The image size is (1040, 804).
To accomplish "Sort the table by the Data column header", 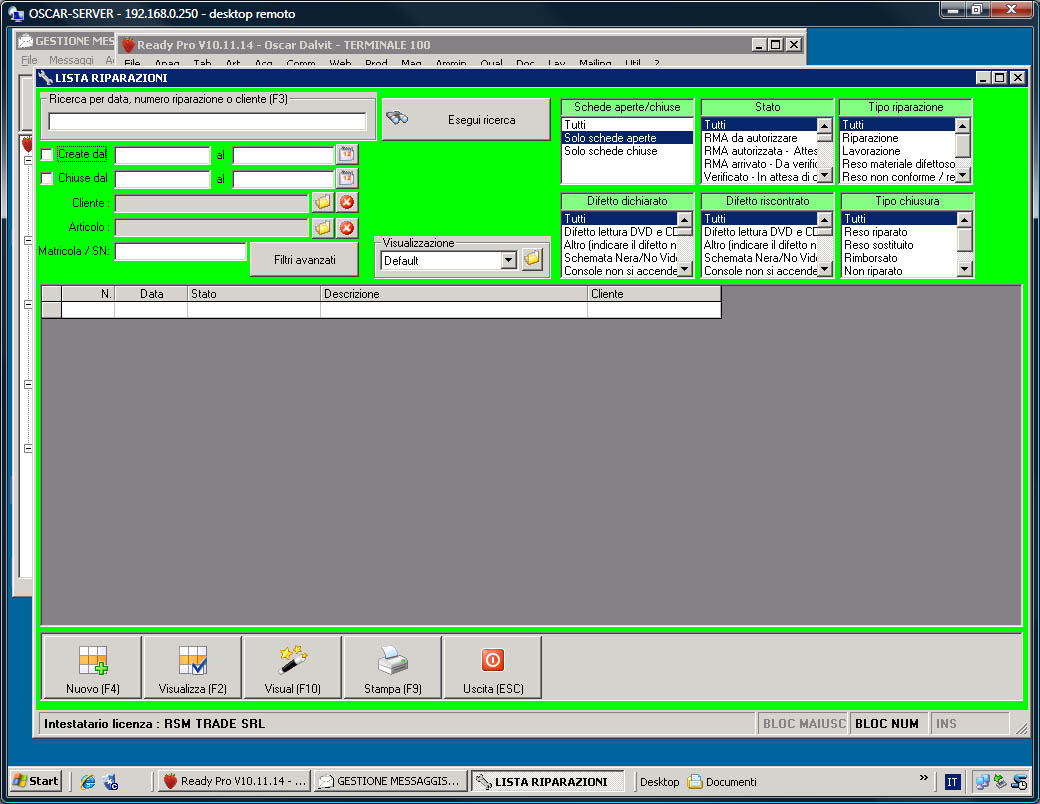I will (151, 294).
